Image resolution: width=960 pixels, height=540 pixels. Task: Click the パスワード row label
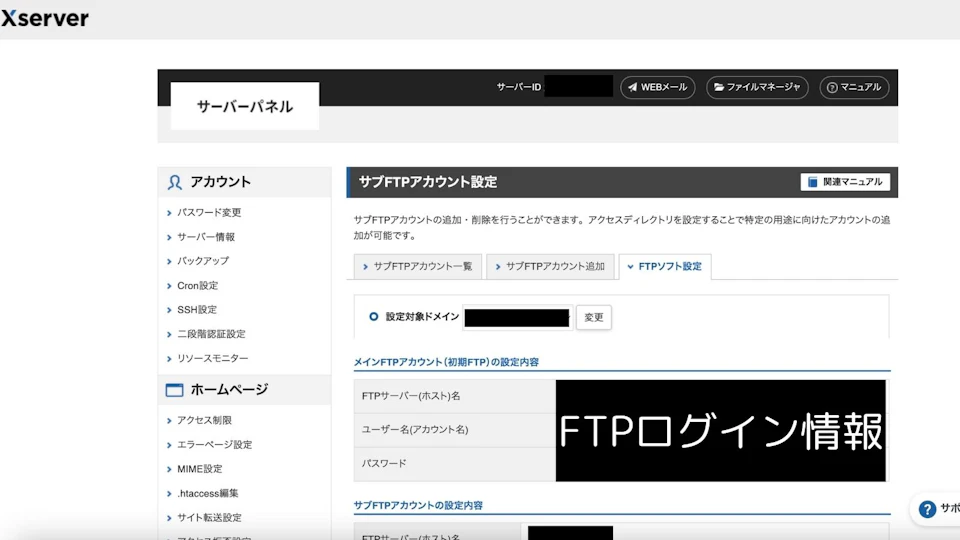[384, 463]
